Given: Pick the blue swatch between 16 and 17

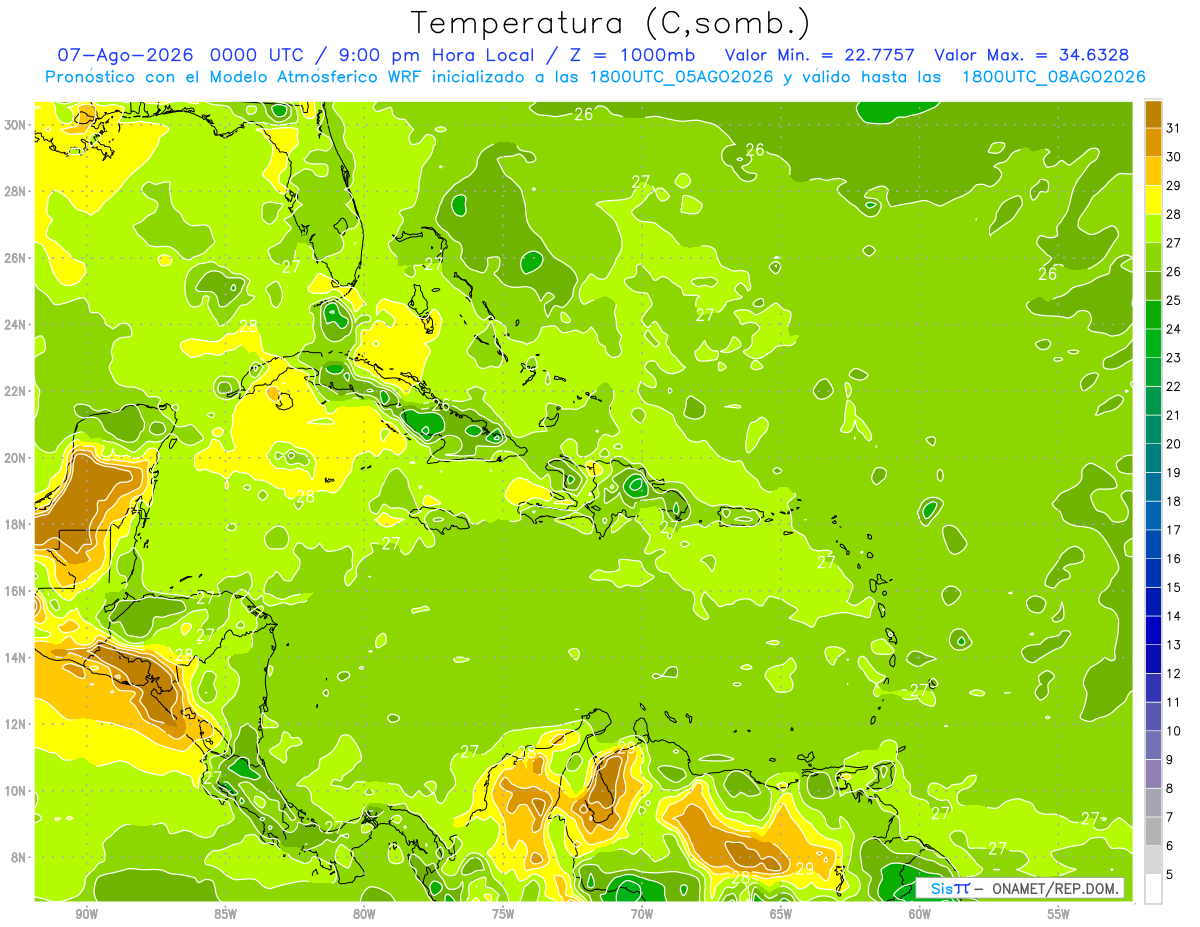Looking at the screenshot, I should pos(1153,543).
